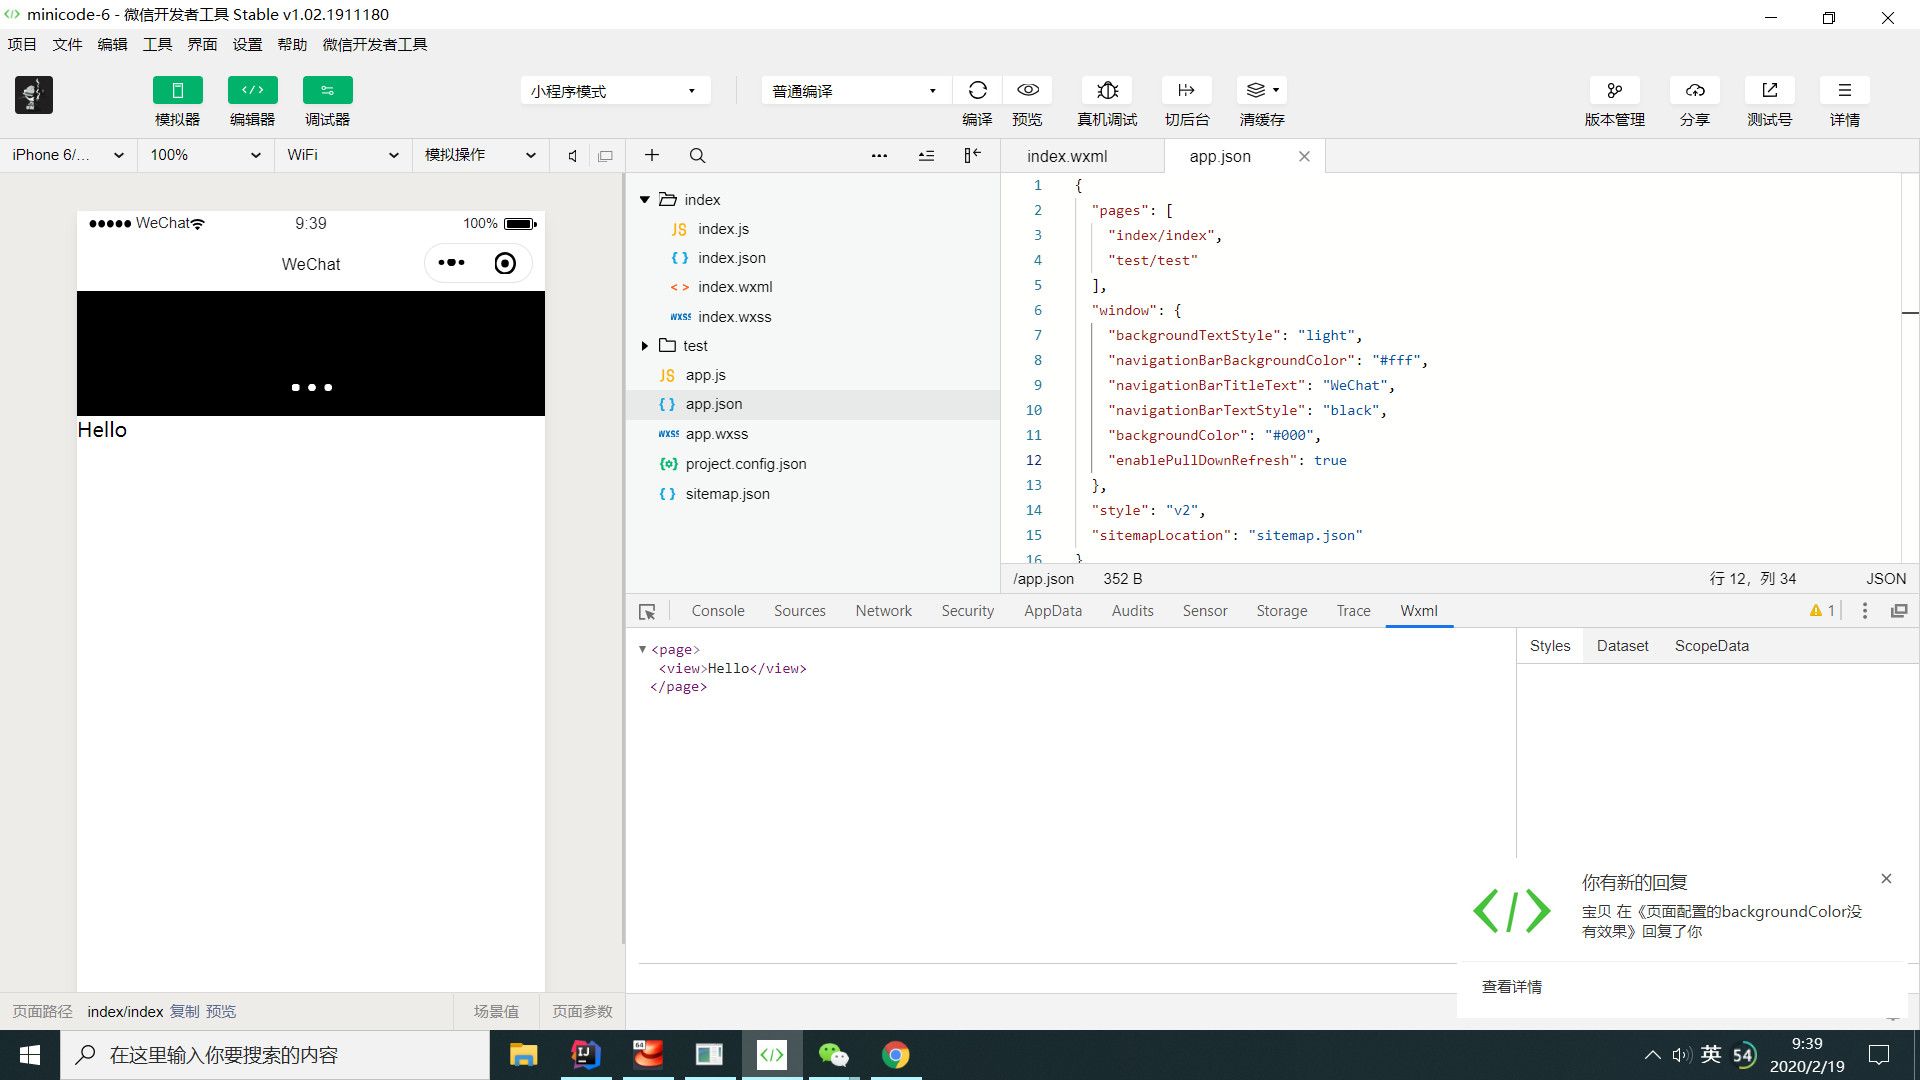Start real device debugging (真机调试)
The image size is (1920, 1080).
point(1107,90)
